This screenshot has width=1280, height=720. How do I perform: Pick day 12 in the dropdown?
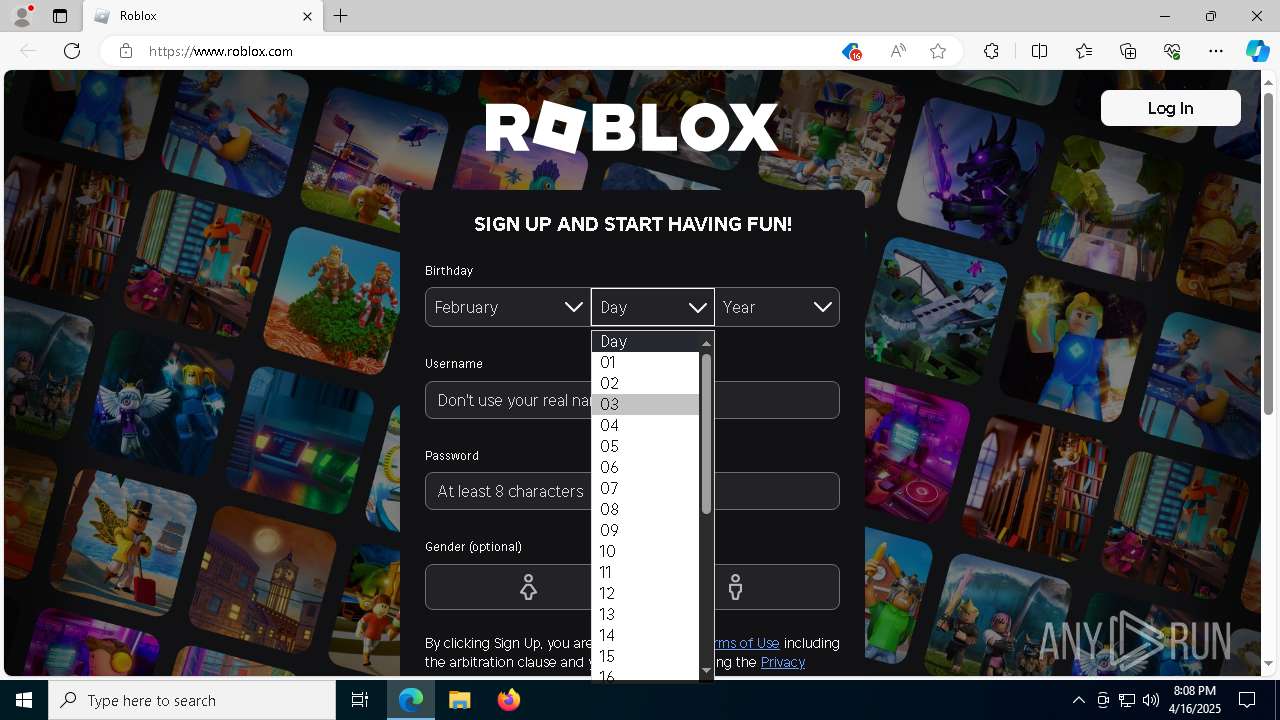coord(645,593)
